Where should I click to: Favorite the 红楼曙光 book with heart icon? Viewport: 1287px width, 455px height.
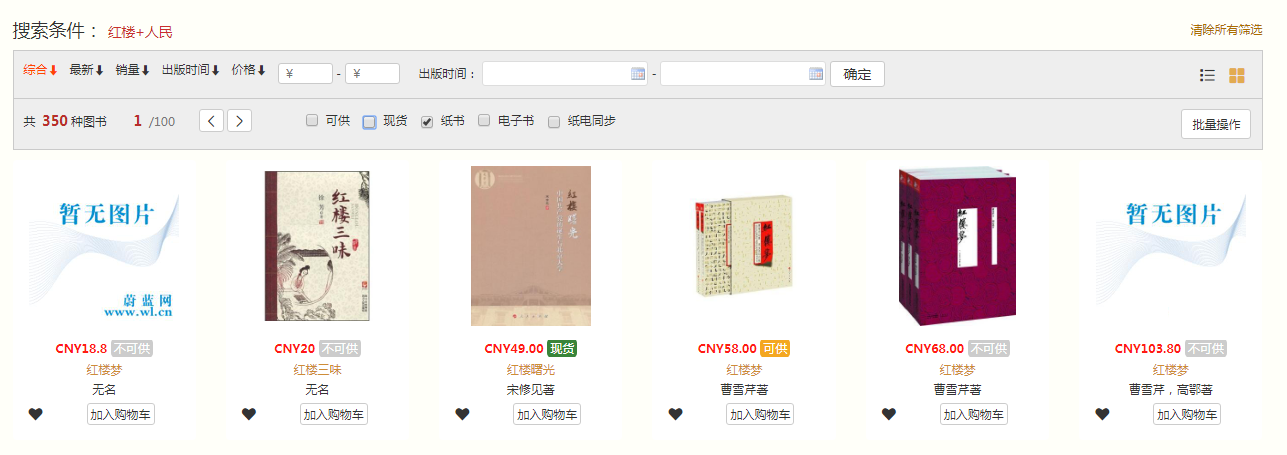[x=462, y=414]
